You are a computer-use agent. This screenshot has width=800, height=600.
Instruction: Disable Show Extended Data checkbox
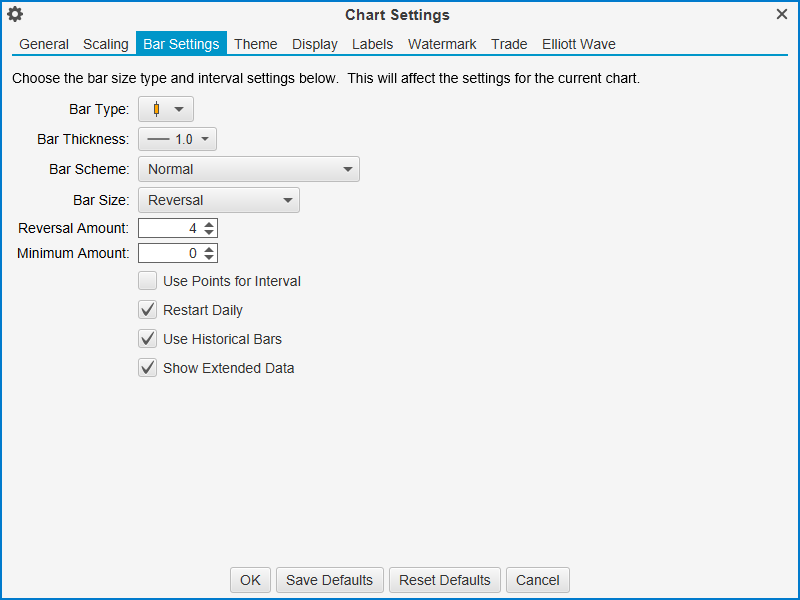pyautogui.click(x=148, y=368)
